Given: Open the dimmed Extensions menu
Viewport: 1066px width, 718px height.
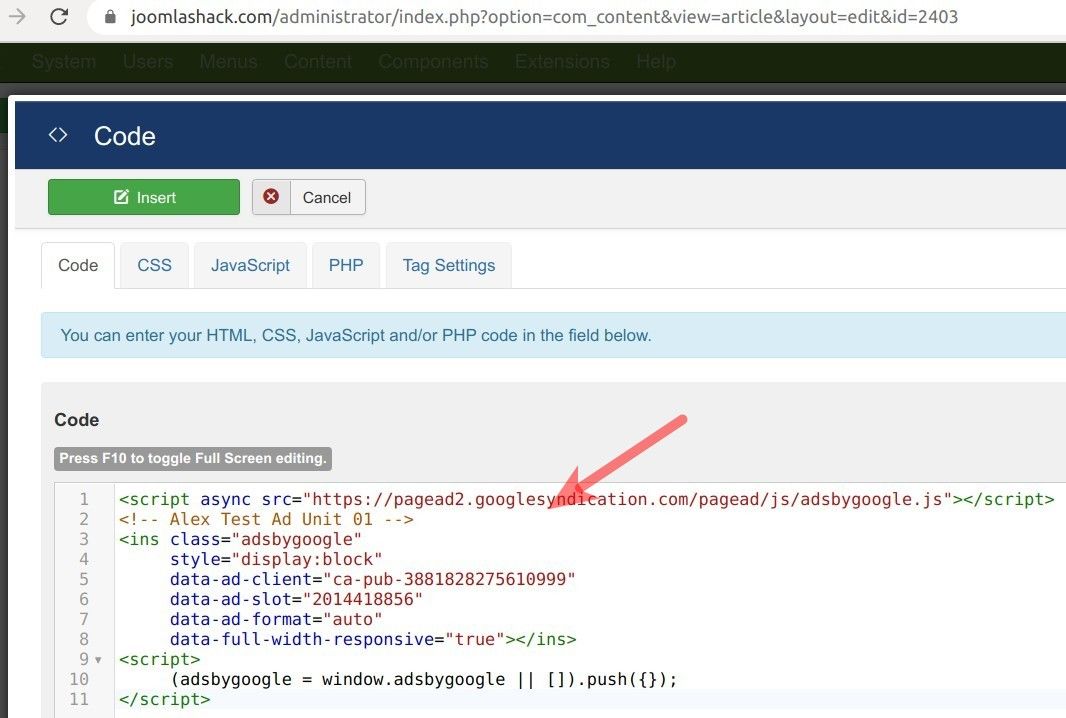Looking at the screenshot, I should tap(562, 62).
